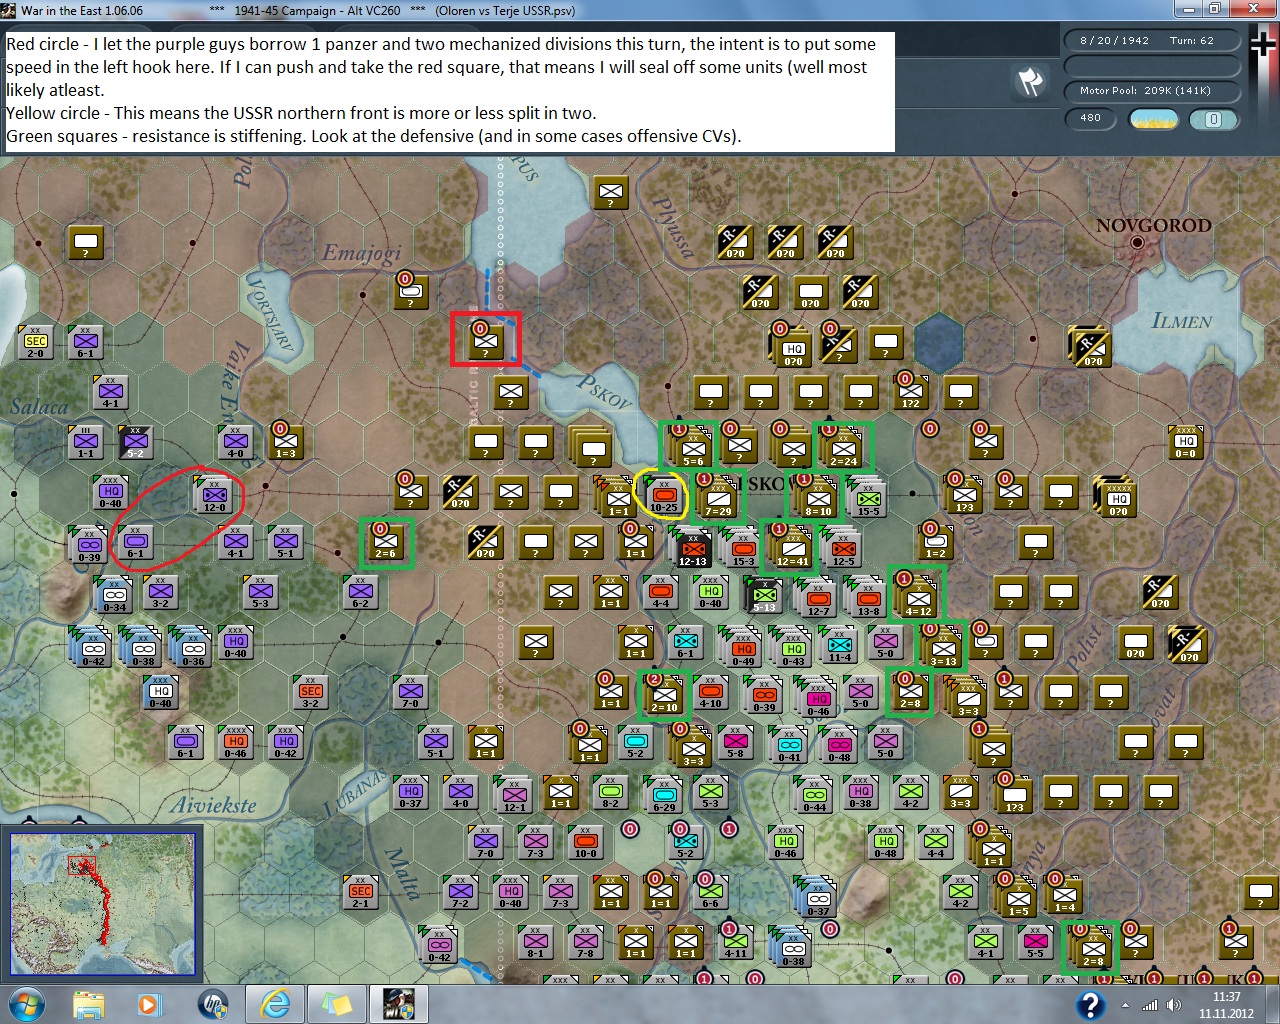Select the red HQ 0-49 headquarters
The image size is (1280, 1024).
743,648
